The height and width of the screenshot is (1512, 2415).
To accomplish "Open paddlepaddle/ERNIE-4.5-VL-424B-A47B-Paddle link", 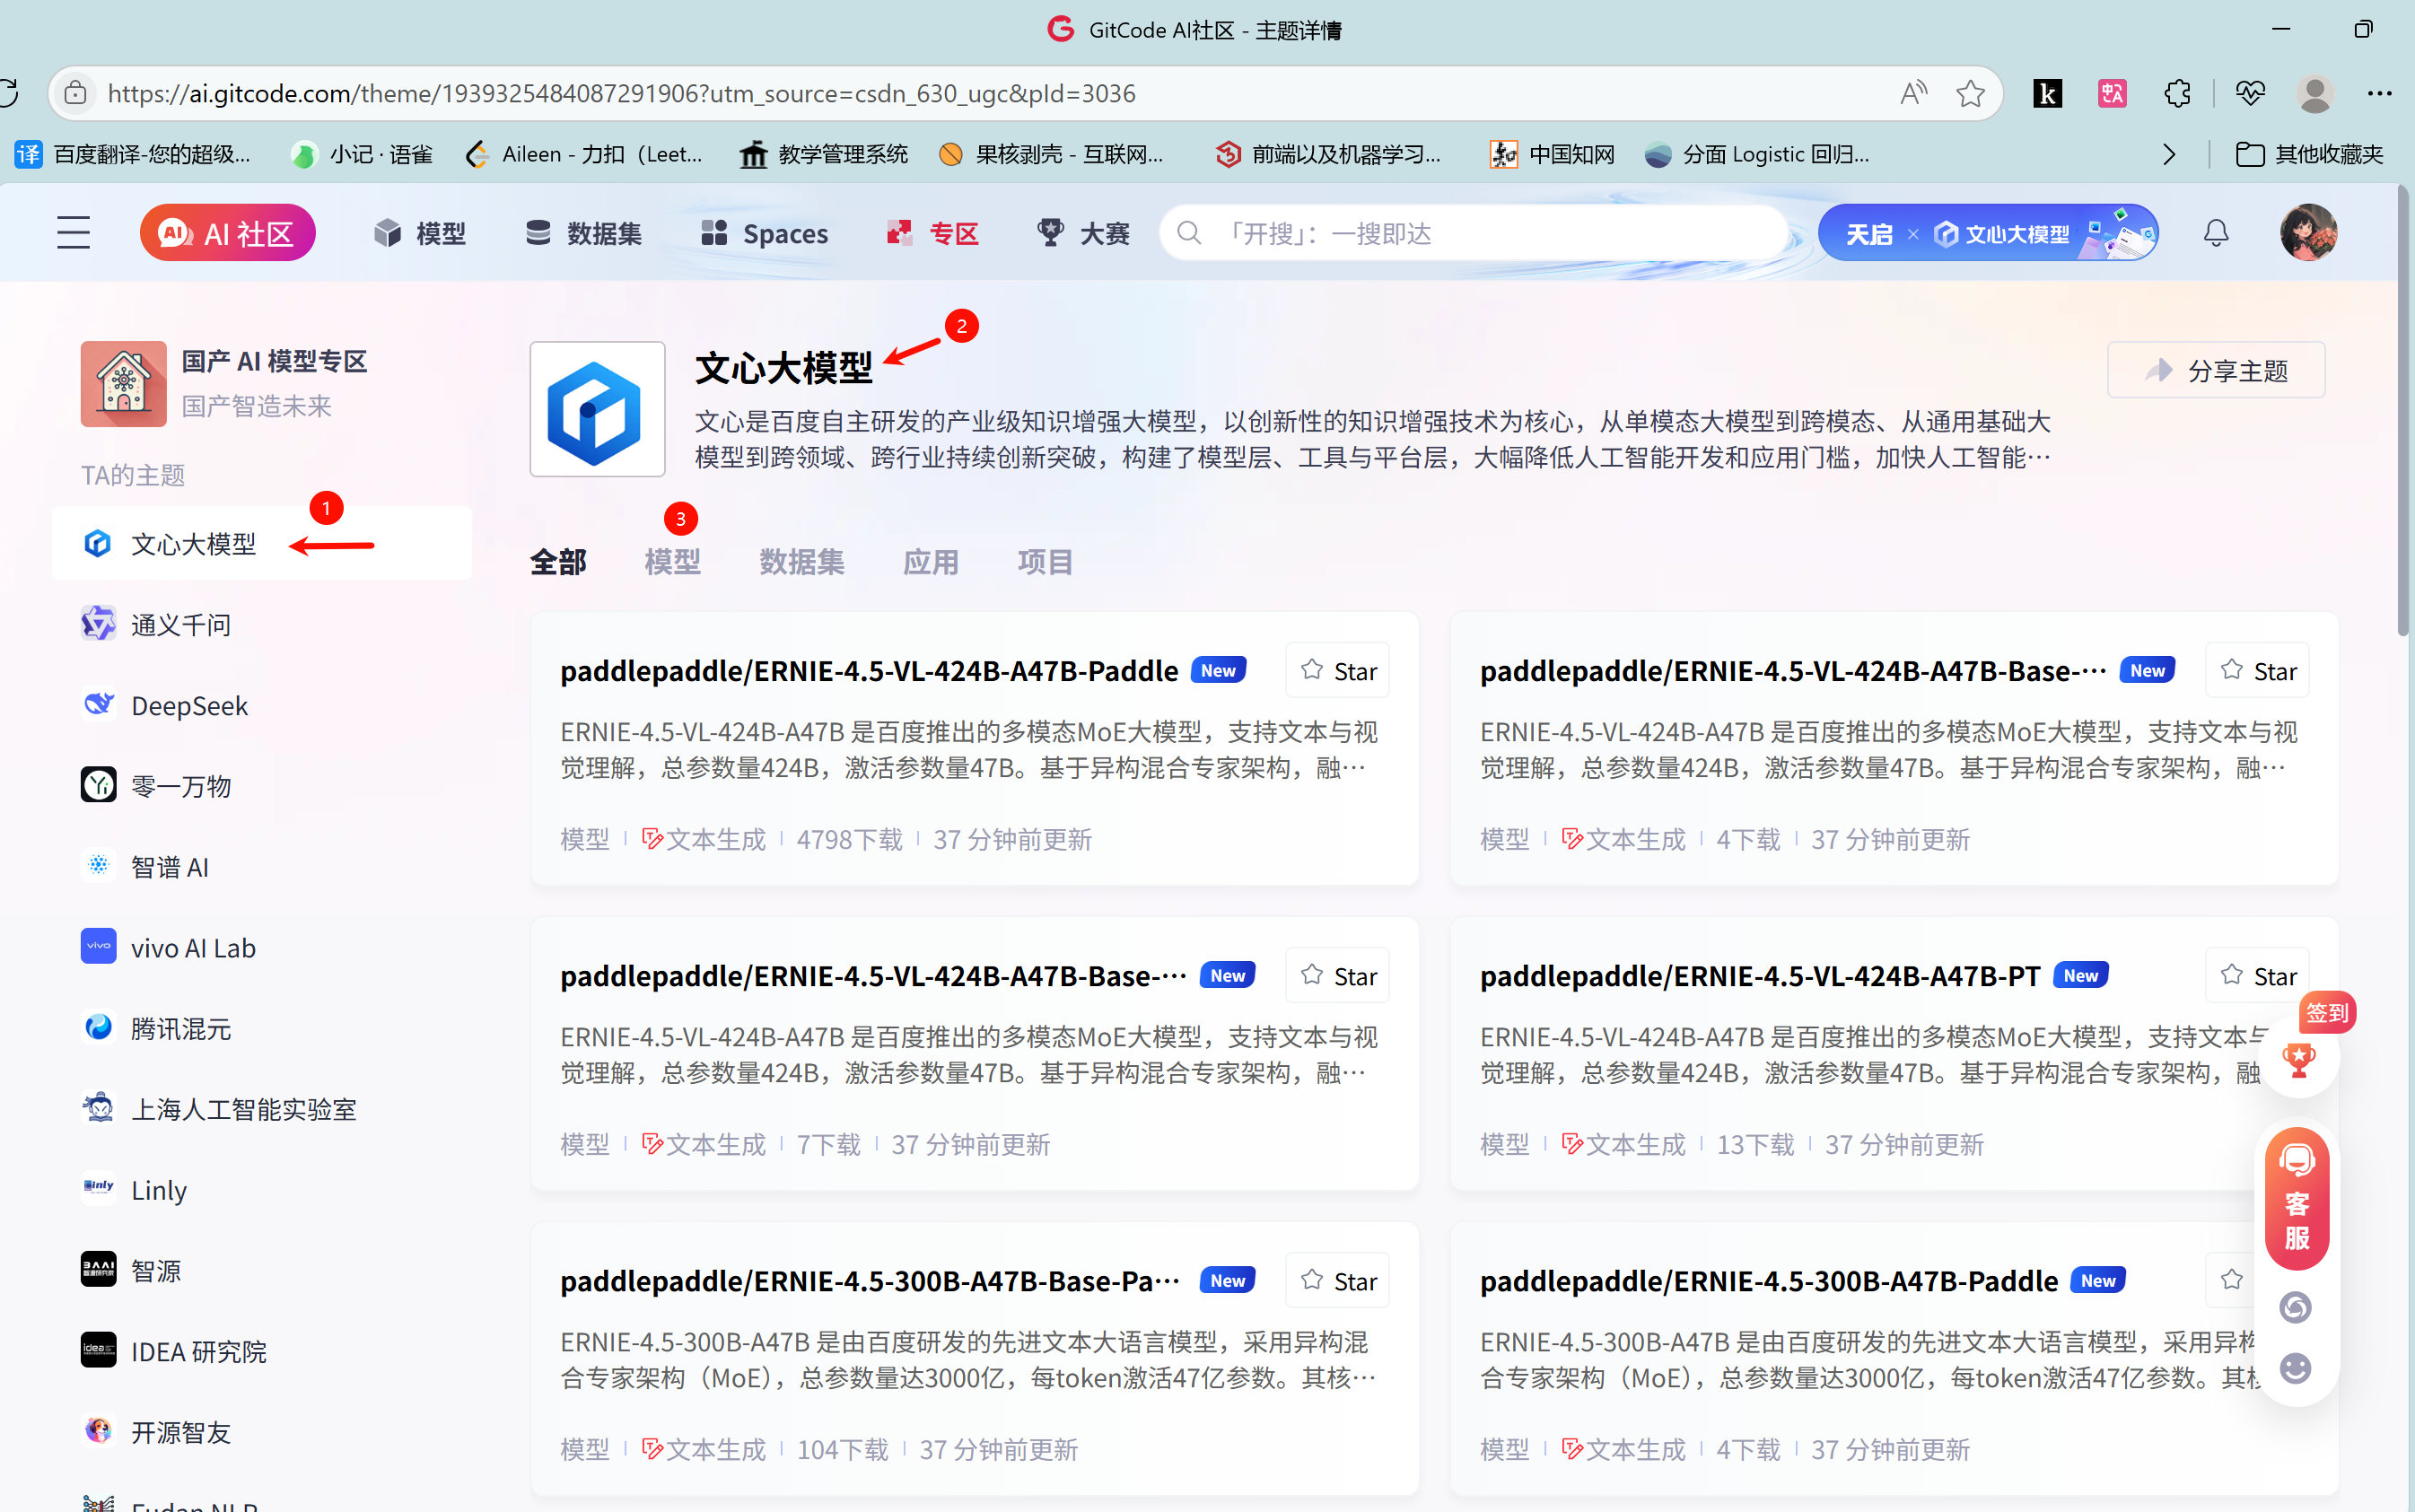I will coord(869,670).
